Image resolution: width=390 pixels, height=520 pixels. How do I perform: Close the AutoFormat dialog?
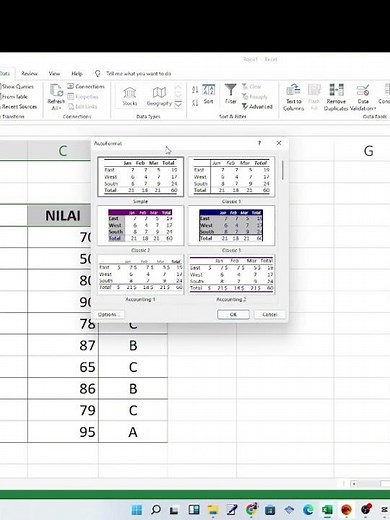pos(279,143)
